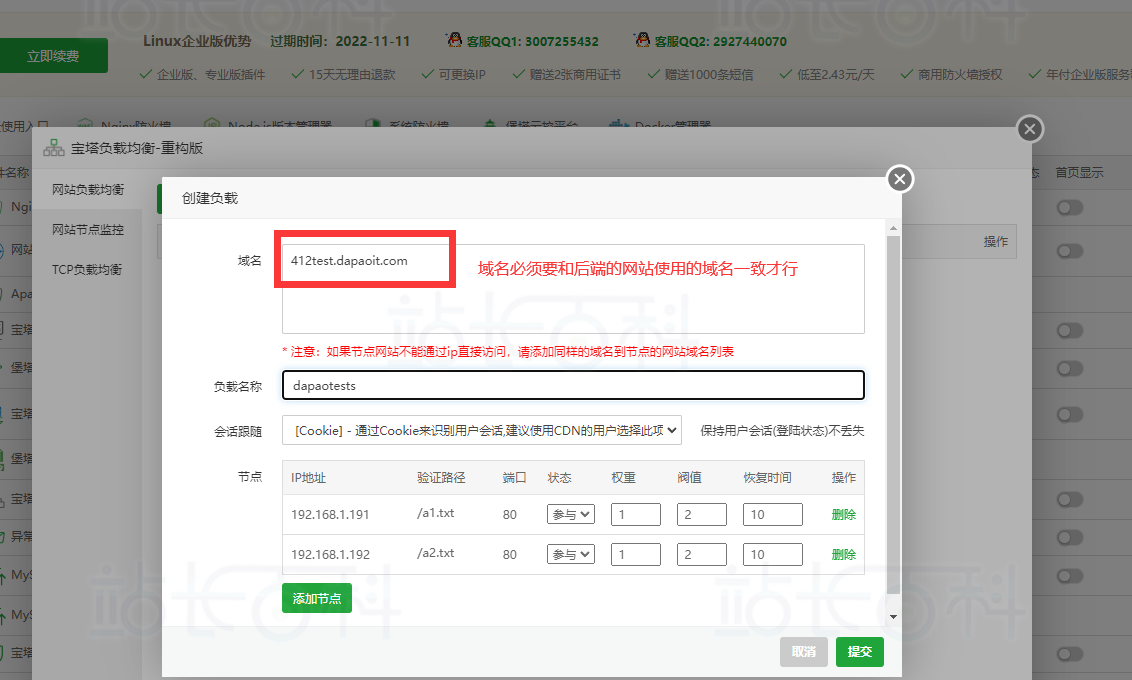
Task: Open status dropdown for node 192.168.1.192
Action: tap(570, 554)
